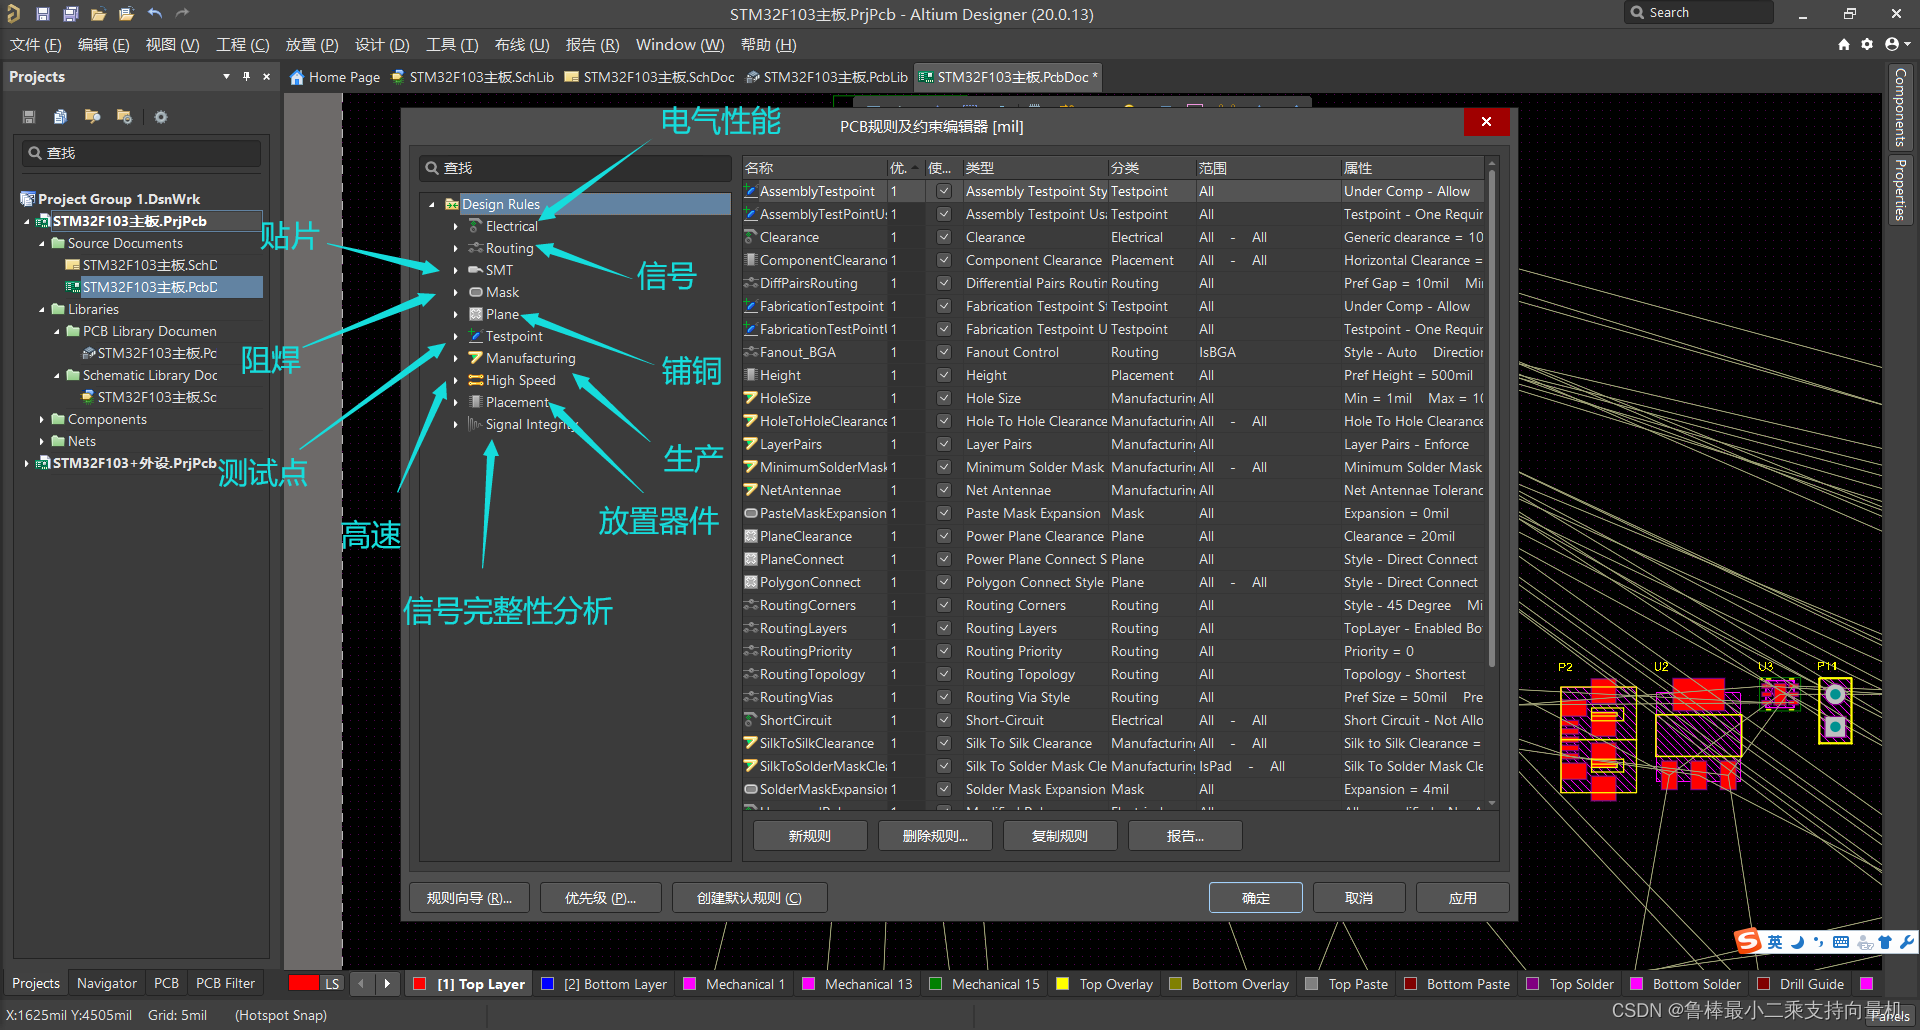
Task: Toggle enabled checkbox for ShortCircuit rule
Action: click(x=943, y=720)
